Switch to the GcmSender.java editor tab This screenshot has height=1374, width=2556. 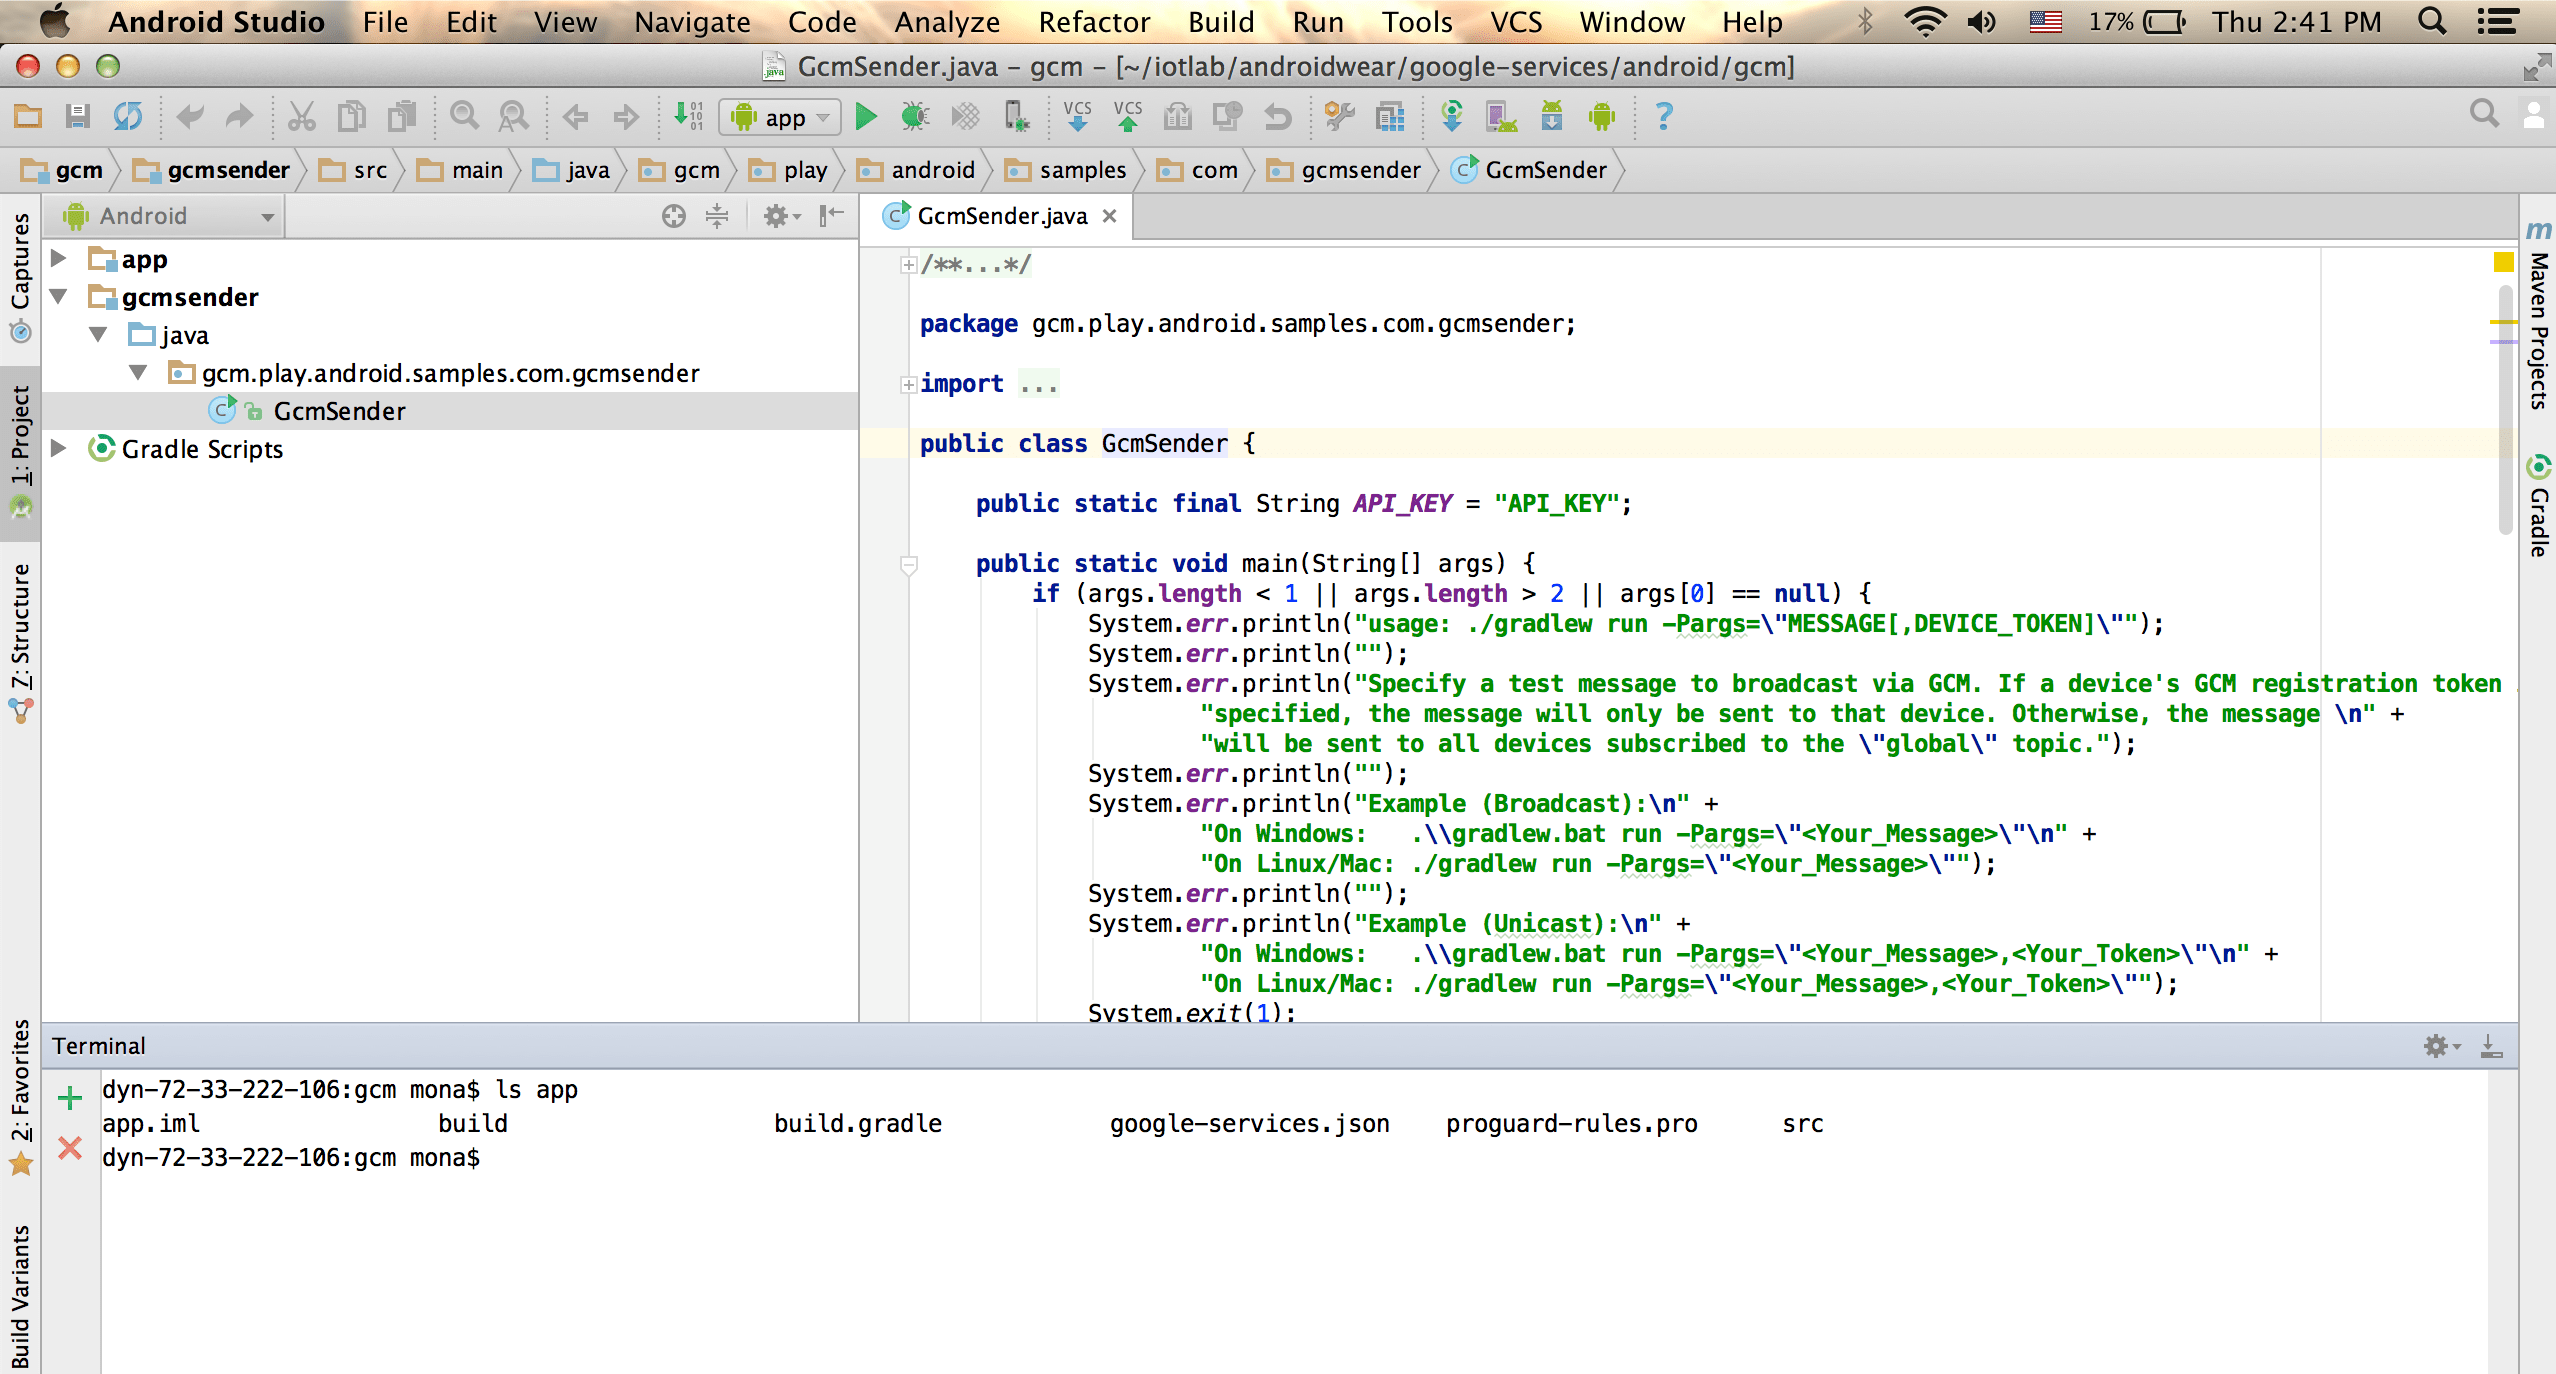coord(998,216)
